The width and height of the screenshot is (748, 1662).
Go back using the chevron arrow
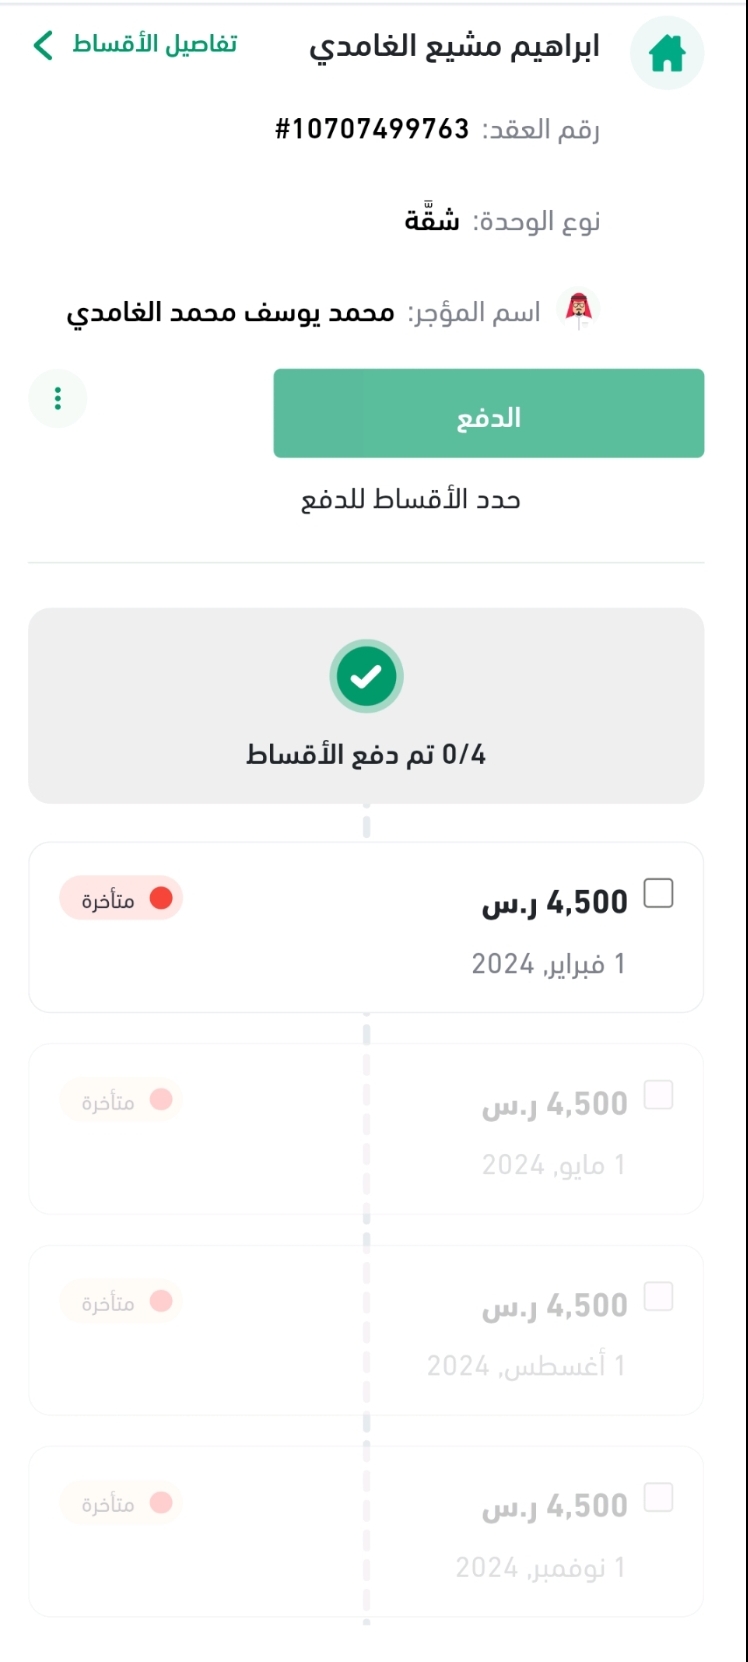(x=43, y=45)
